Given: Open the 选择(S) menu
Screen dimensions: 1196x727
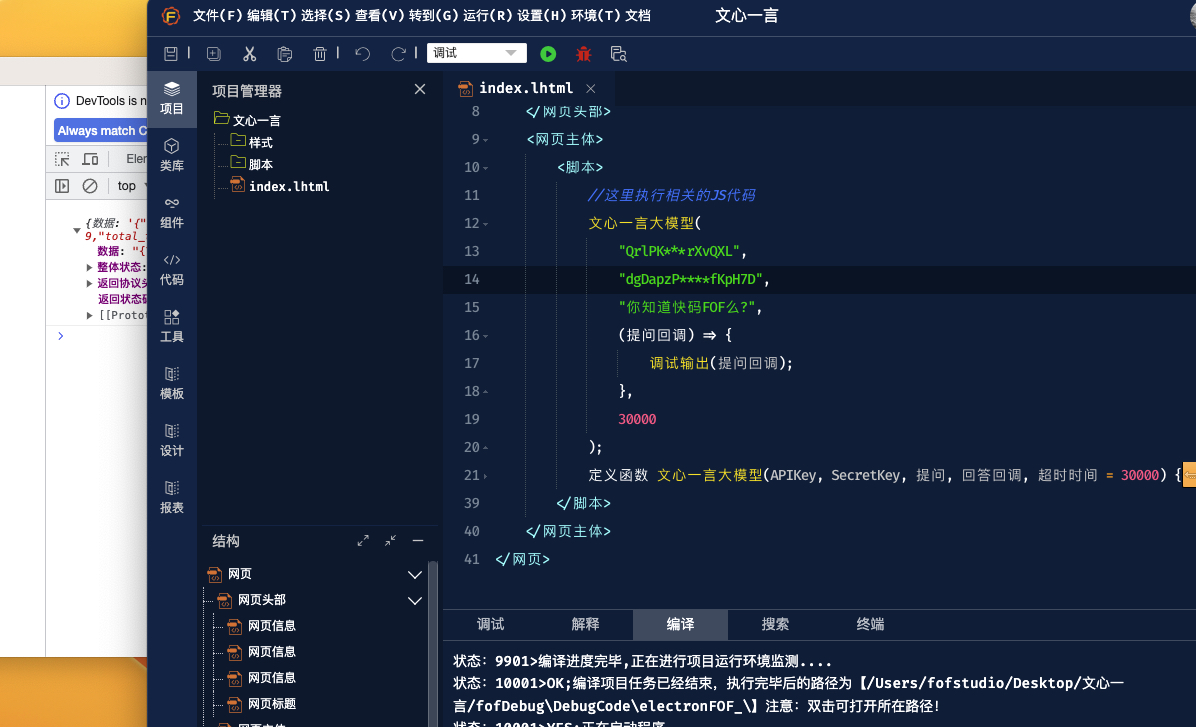Looking at the screenshot, I should click(326, 15).
